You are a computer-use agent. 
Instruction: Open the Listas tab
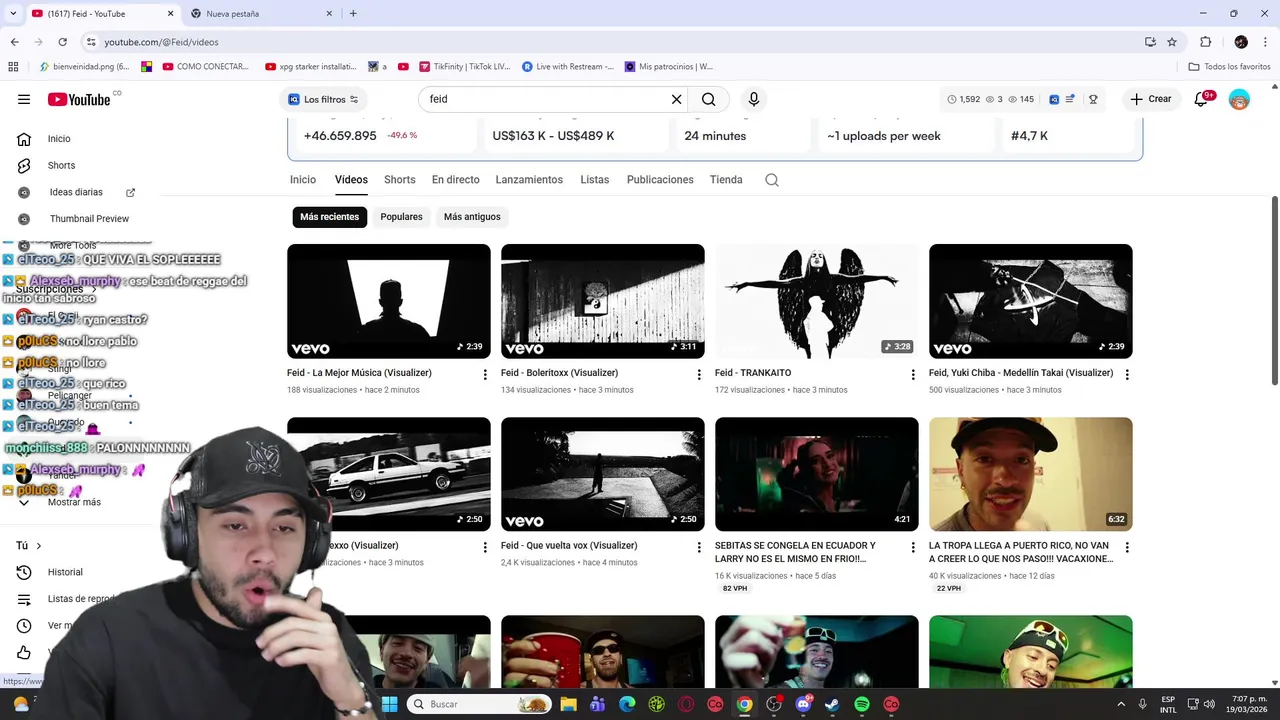[594, 180]
